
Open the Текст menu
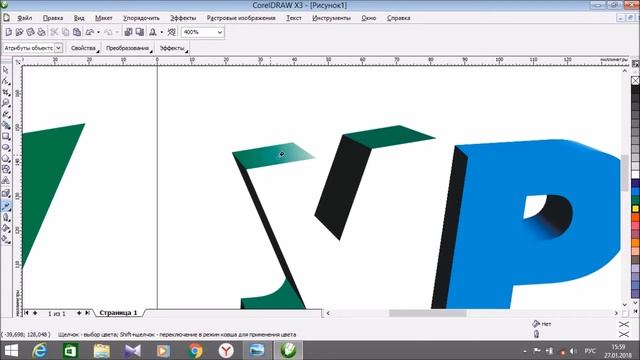click(294, 18)
